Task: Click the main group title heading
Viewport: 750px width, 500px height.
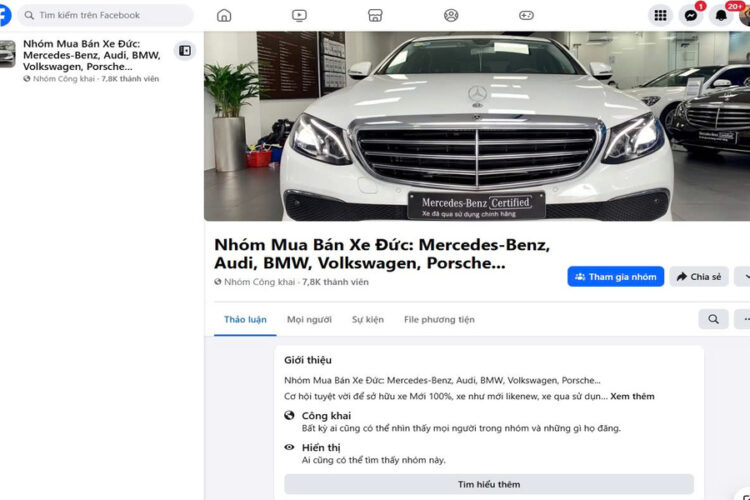Action: 382,254
